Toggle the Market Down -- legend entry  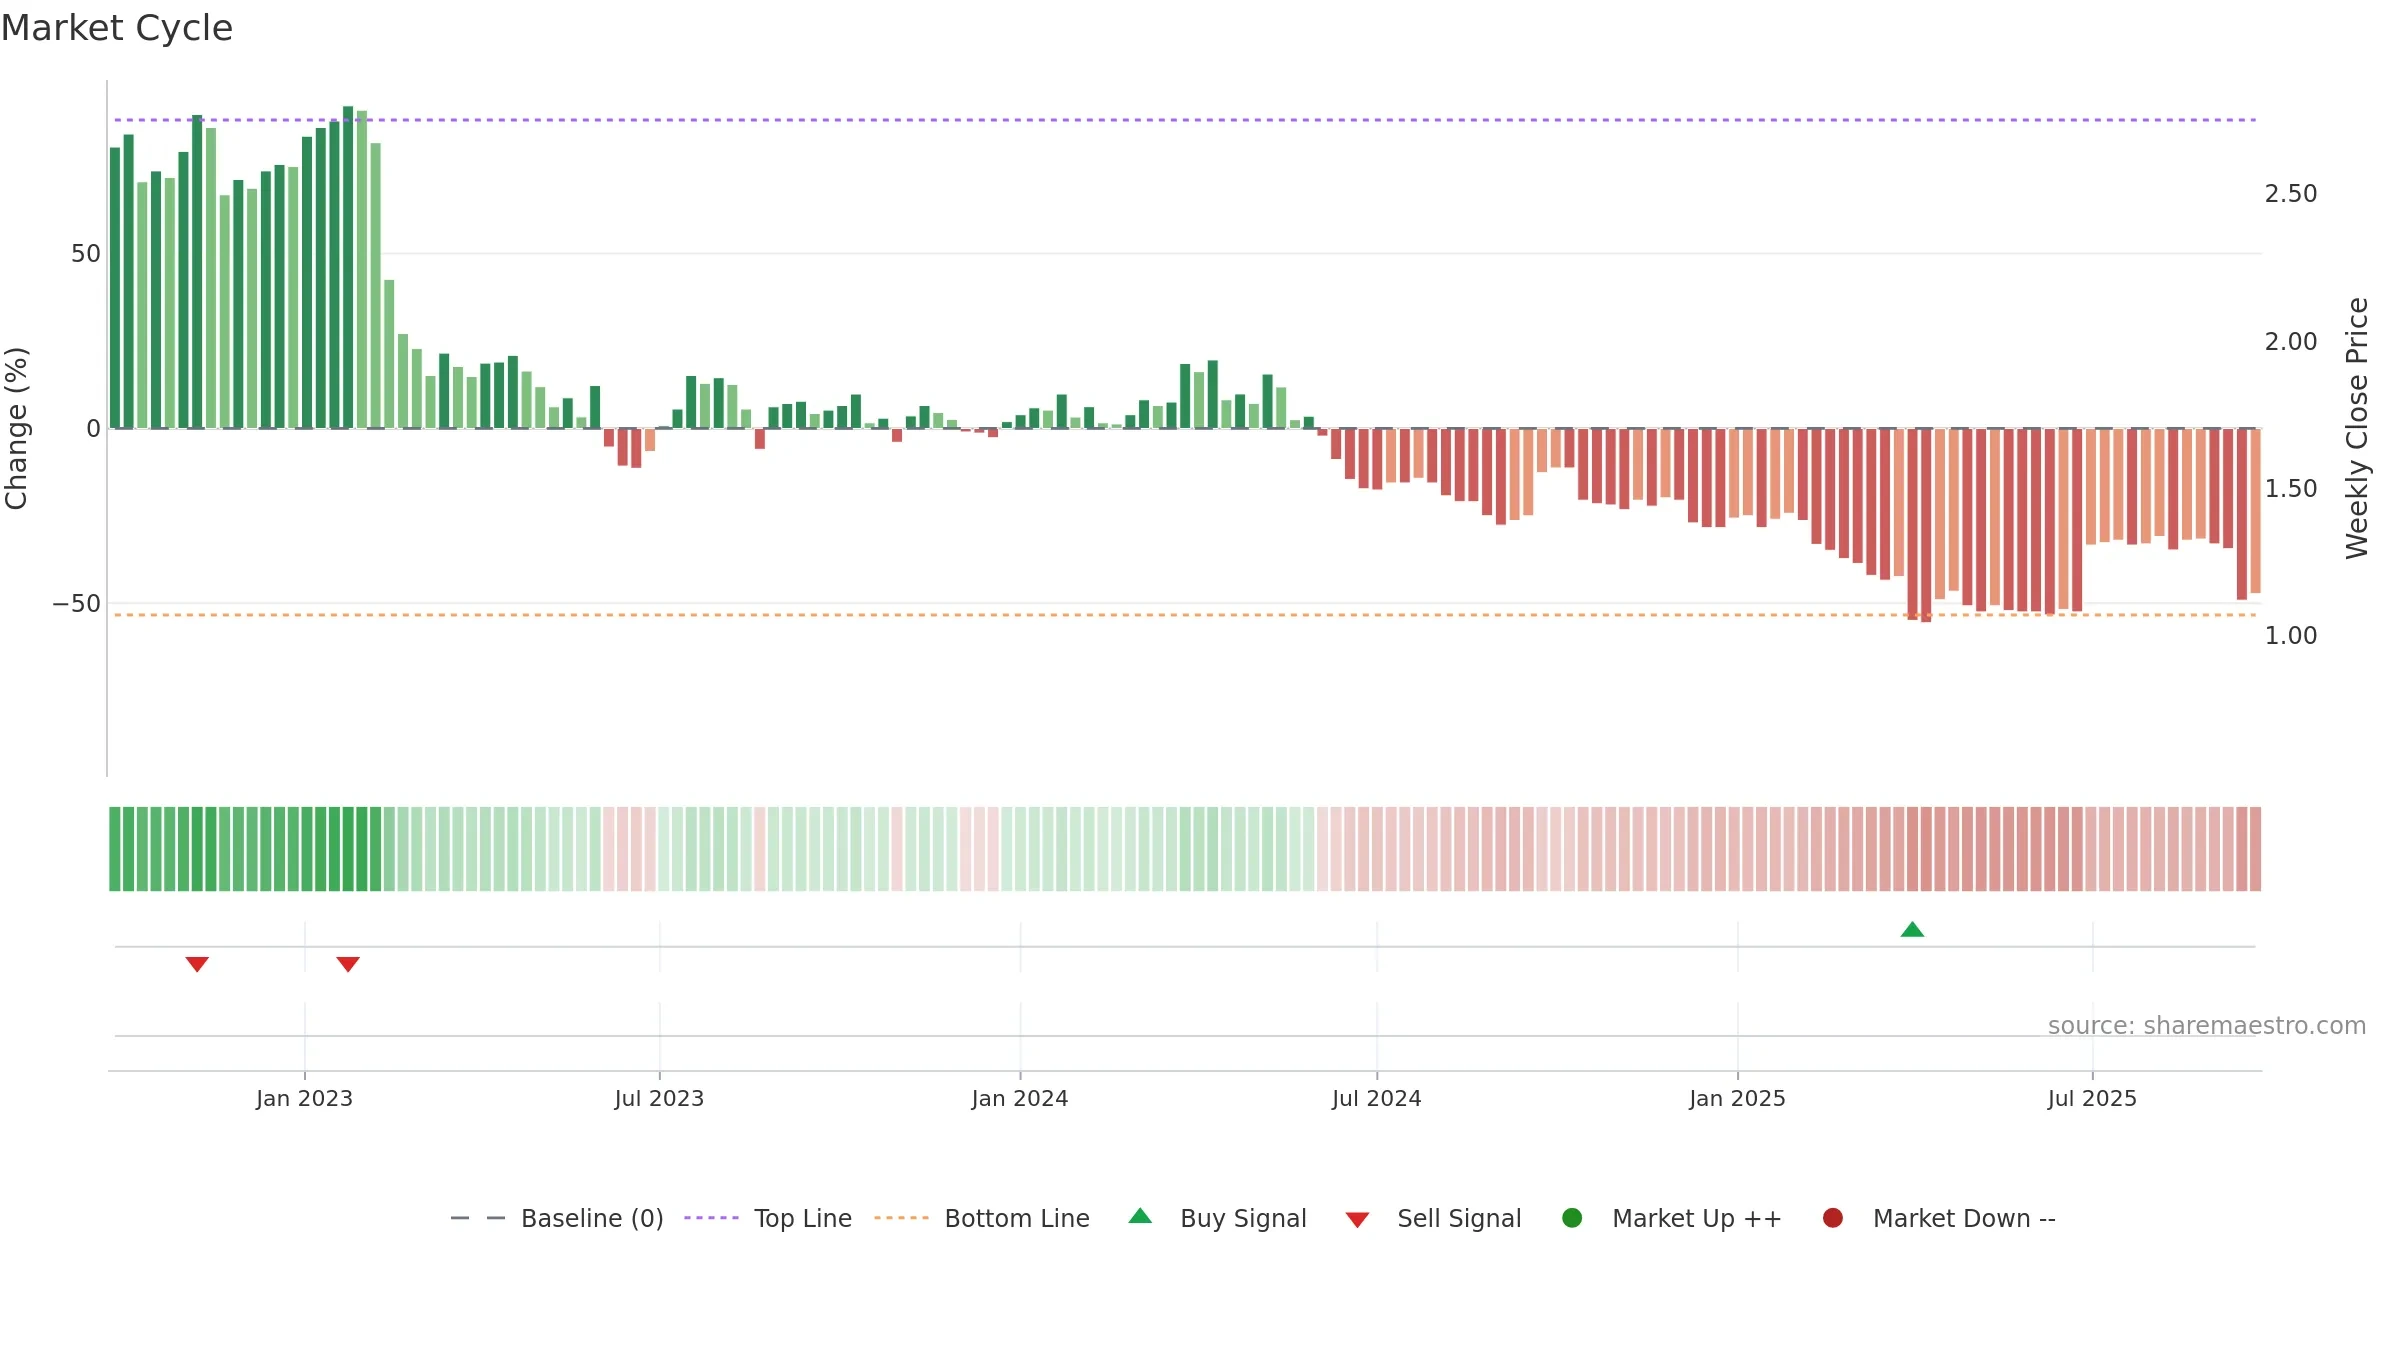pos(1939,1218)
